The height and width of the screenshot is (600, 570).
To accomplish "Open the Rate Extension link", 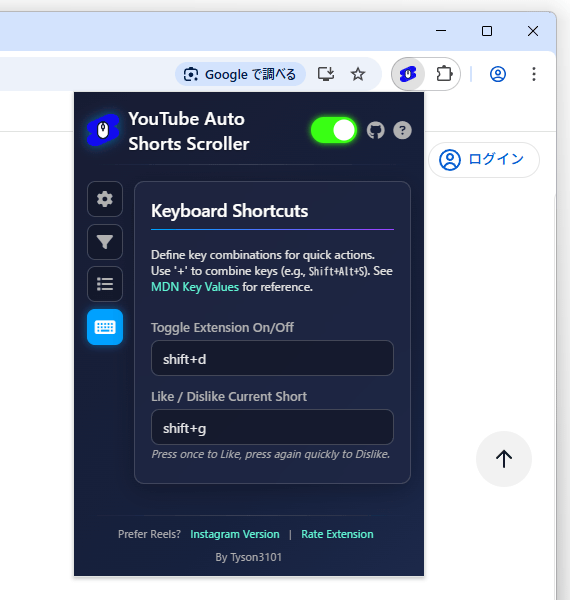I will 337,534.
